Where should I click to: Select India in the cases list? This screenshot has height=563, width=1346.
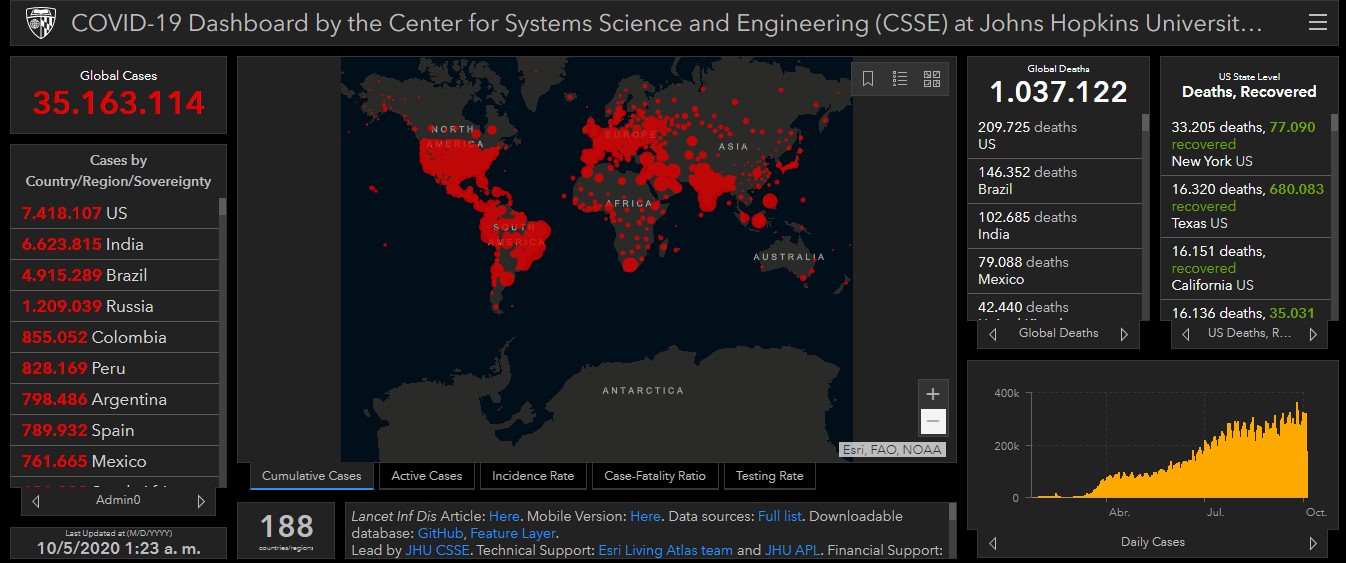point(115,244)
